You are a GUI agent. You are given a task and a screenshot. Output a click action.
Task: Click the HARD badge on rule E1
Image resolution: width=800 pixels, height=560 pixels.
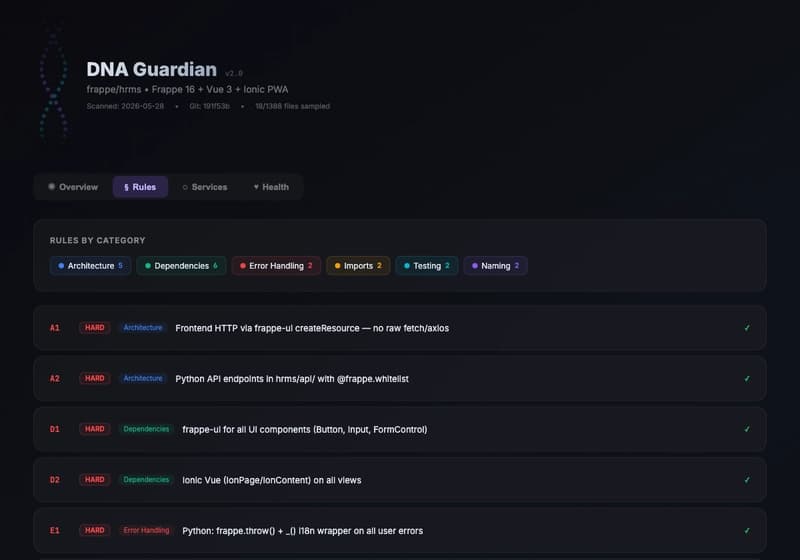tap(95, 530)
